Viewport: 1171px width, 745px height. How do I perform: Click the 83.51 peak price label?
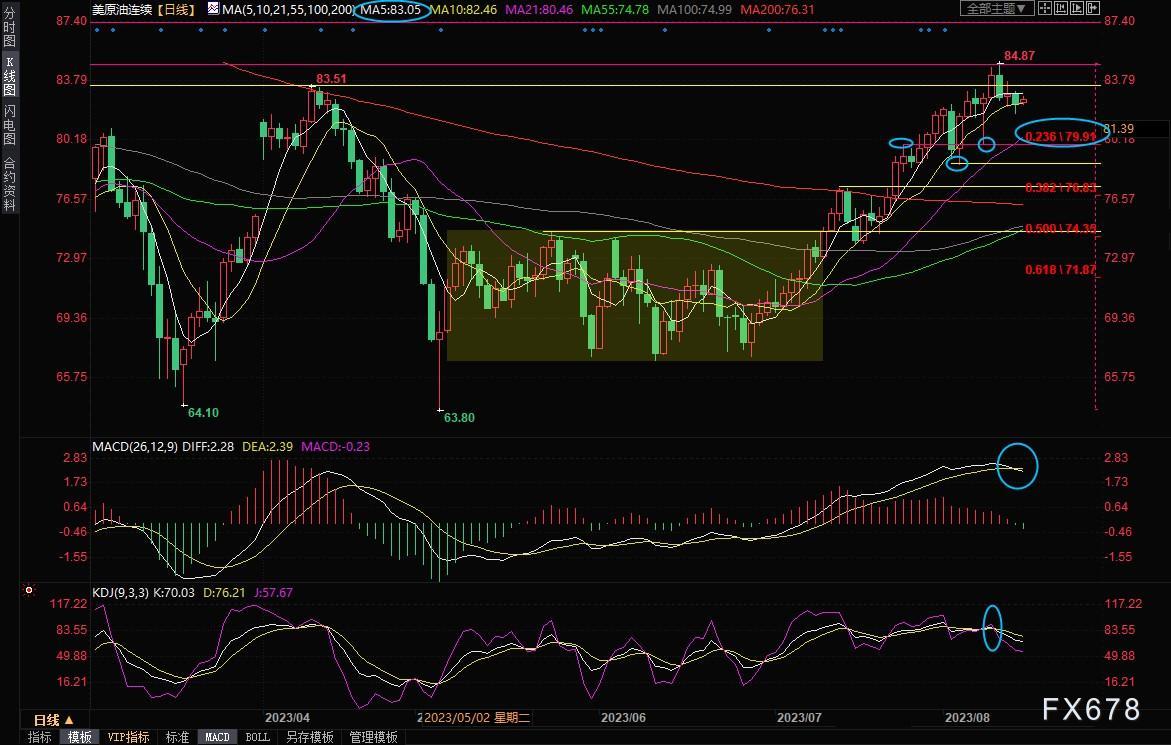click(331, 78)
